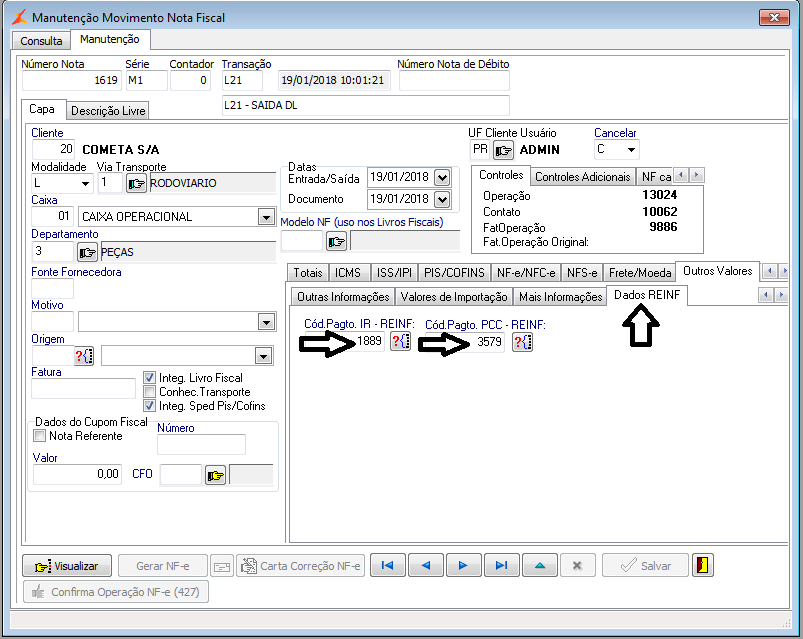This screenshot has width=803, height=639.
Task: Expand the Modalidade dropdown
Action: (84, 183)
